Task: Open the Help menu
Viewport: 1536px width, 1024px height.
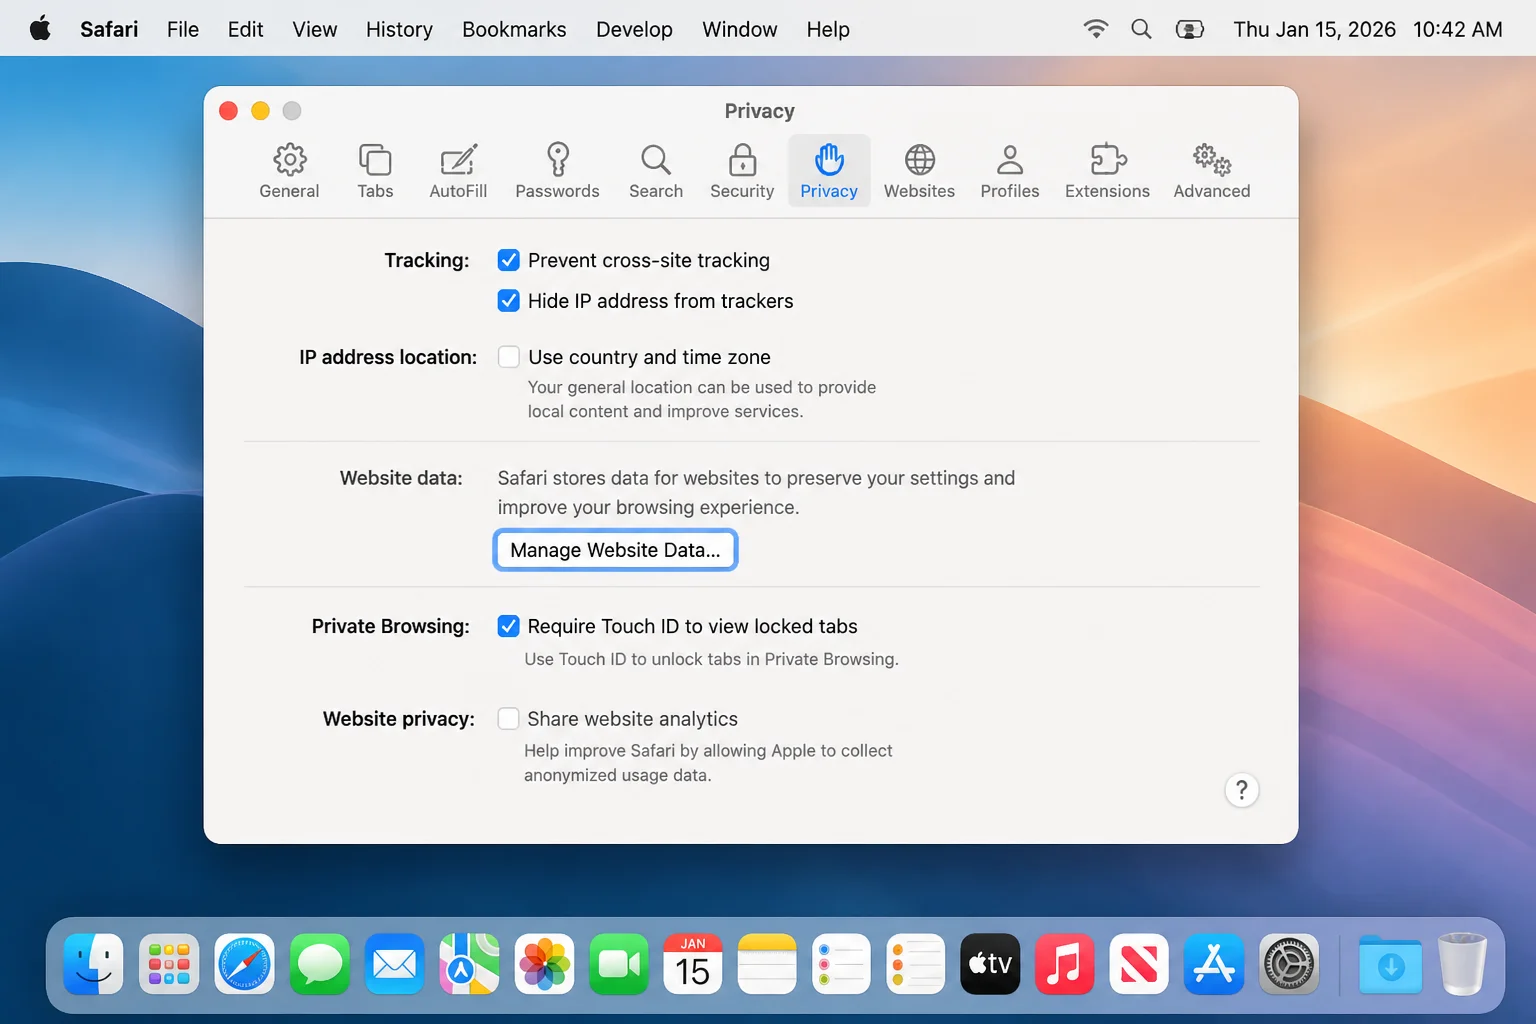Action: pyautogui.click(x=828, y=29)
